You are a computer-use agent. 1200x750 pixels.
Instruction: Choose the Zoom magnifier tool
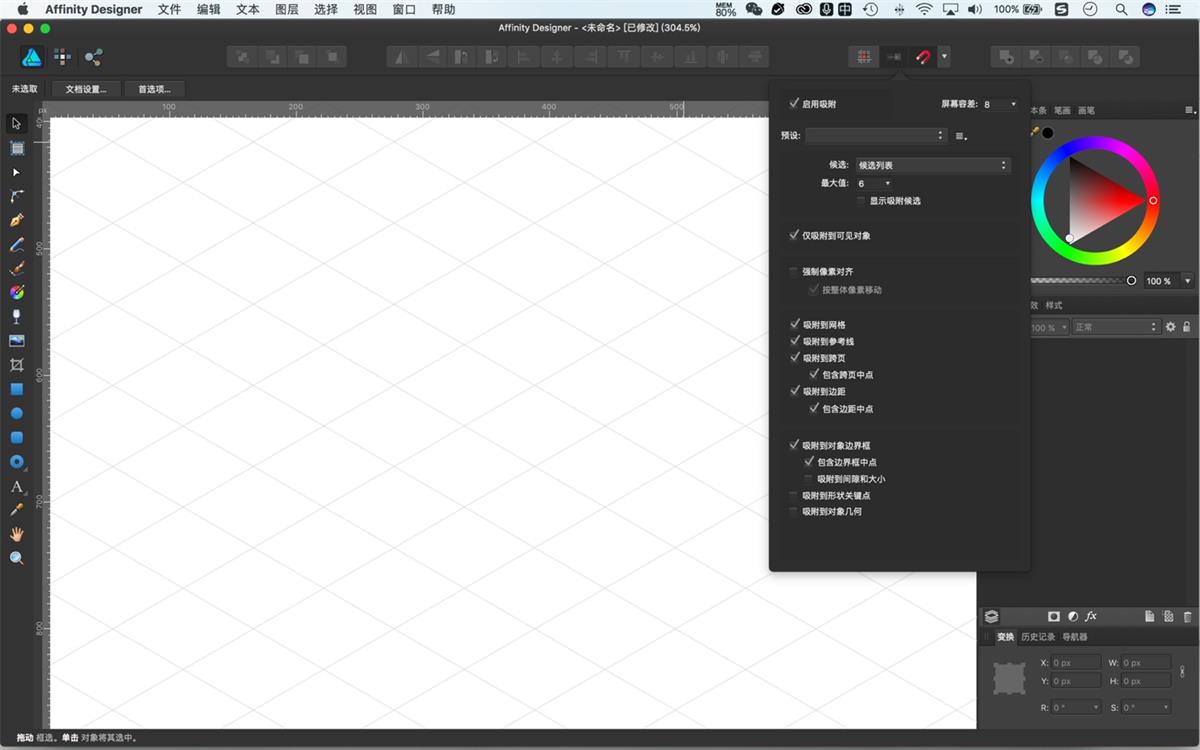16,558
